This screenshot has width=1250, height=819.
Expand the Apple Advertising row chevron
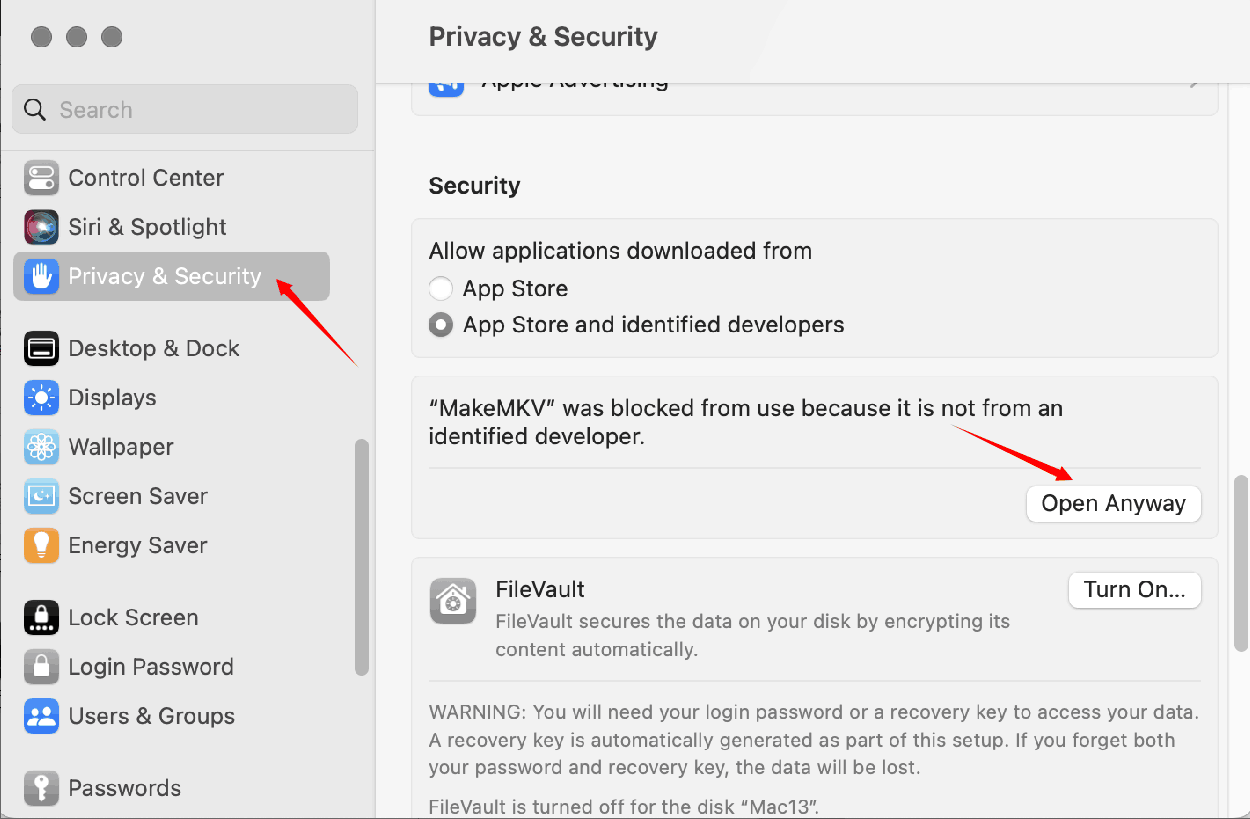coord(1194,84)
